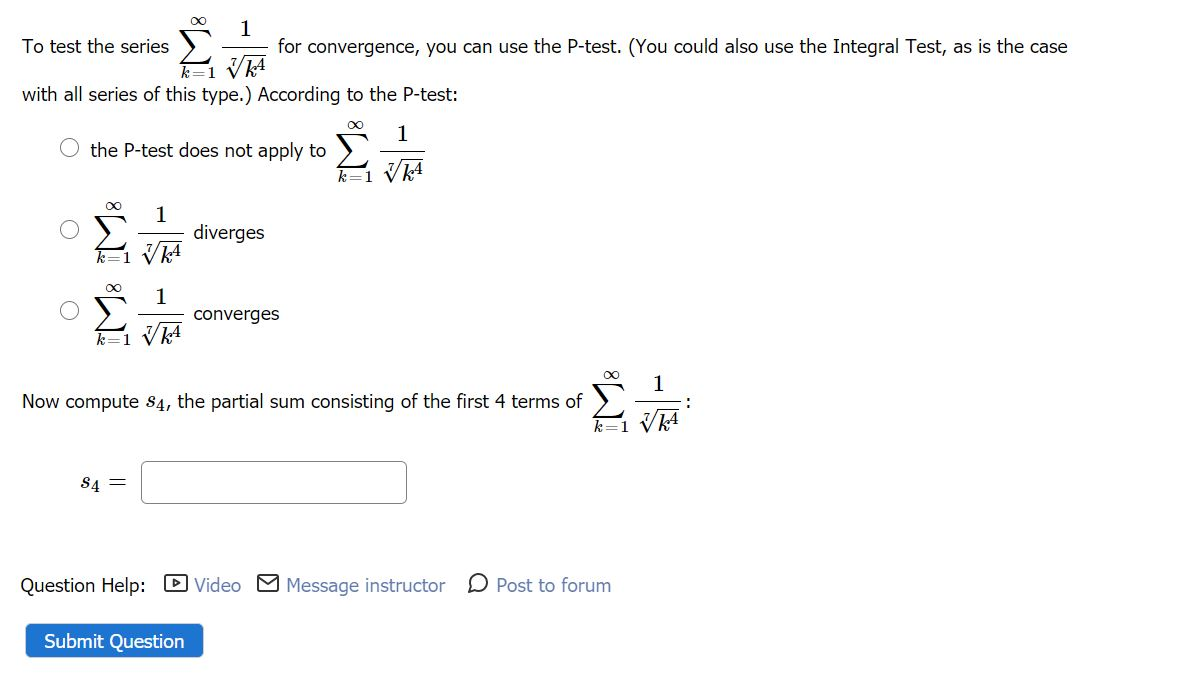The width and height of the screenshot is (1203, 677).
Task: Open the Video help link
Action: (217, 585)
